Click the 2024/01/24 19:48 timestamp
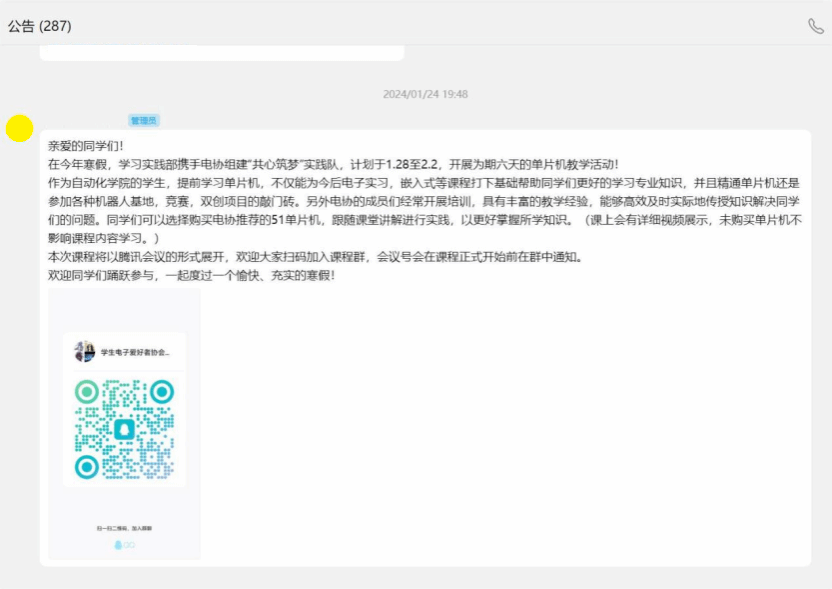The width and height of the screenshot is (832, 589). click(425, 94)
